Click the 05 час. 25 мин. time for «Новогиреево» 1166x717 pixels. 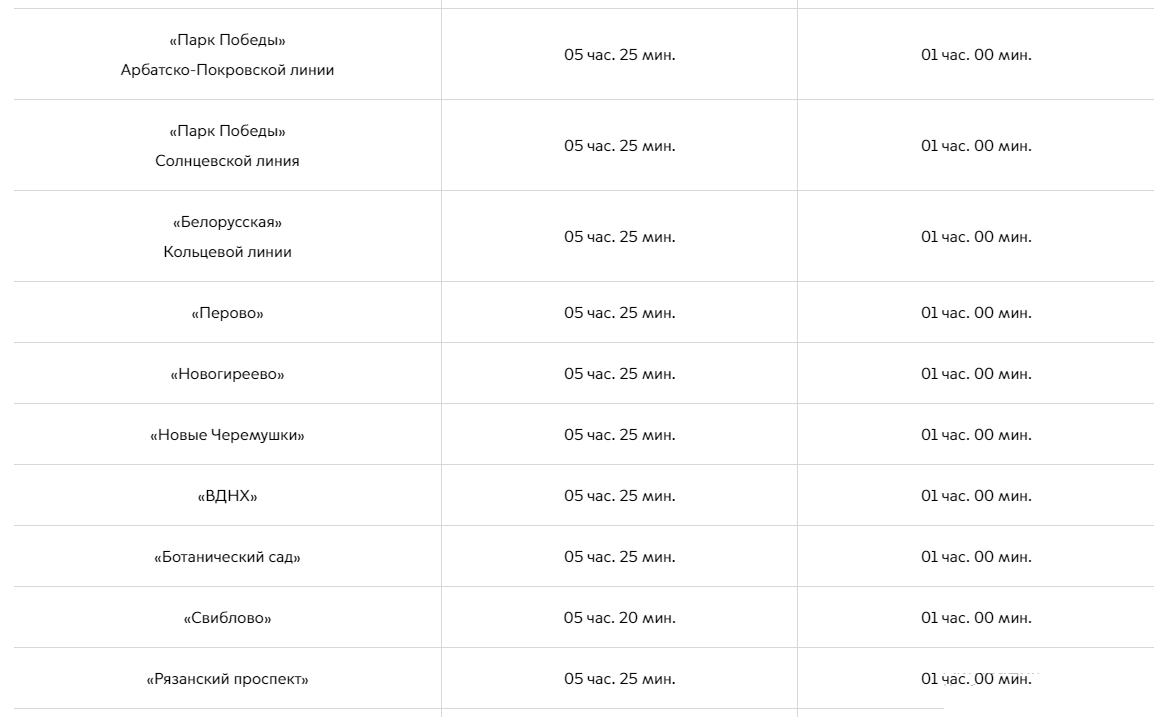pyautogui.click(x=619, y=374)
